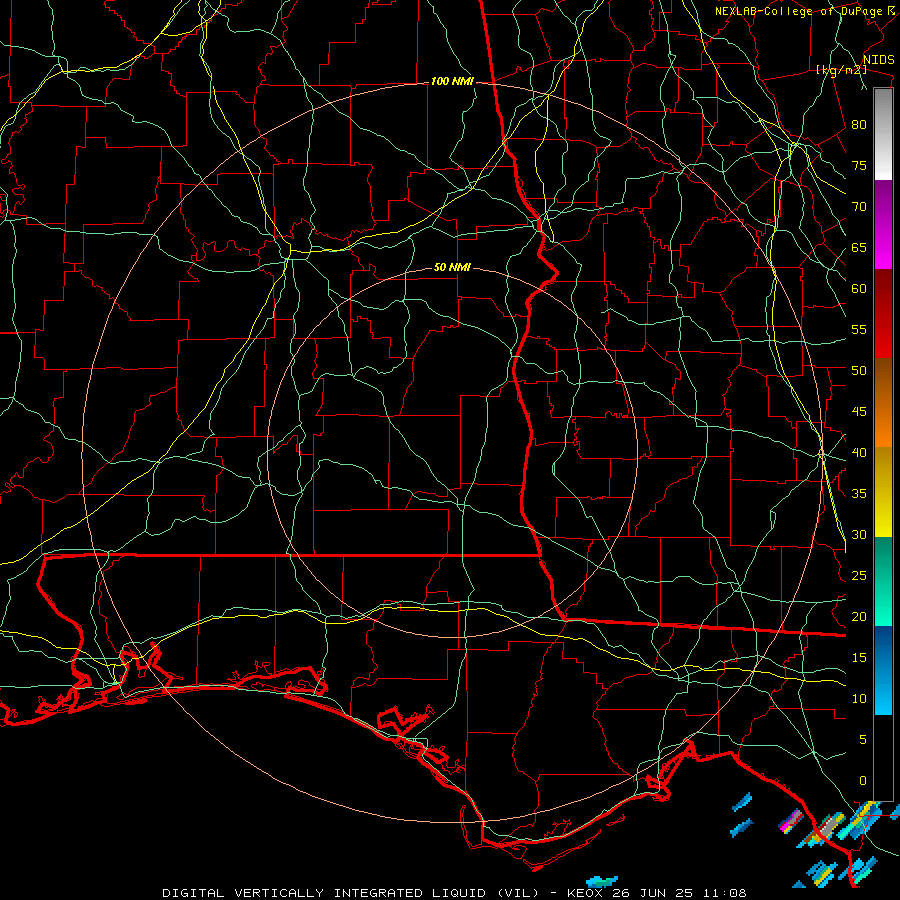Click the 50 value on the scale

[x=859, y=371]
